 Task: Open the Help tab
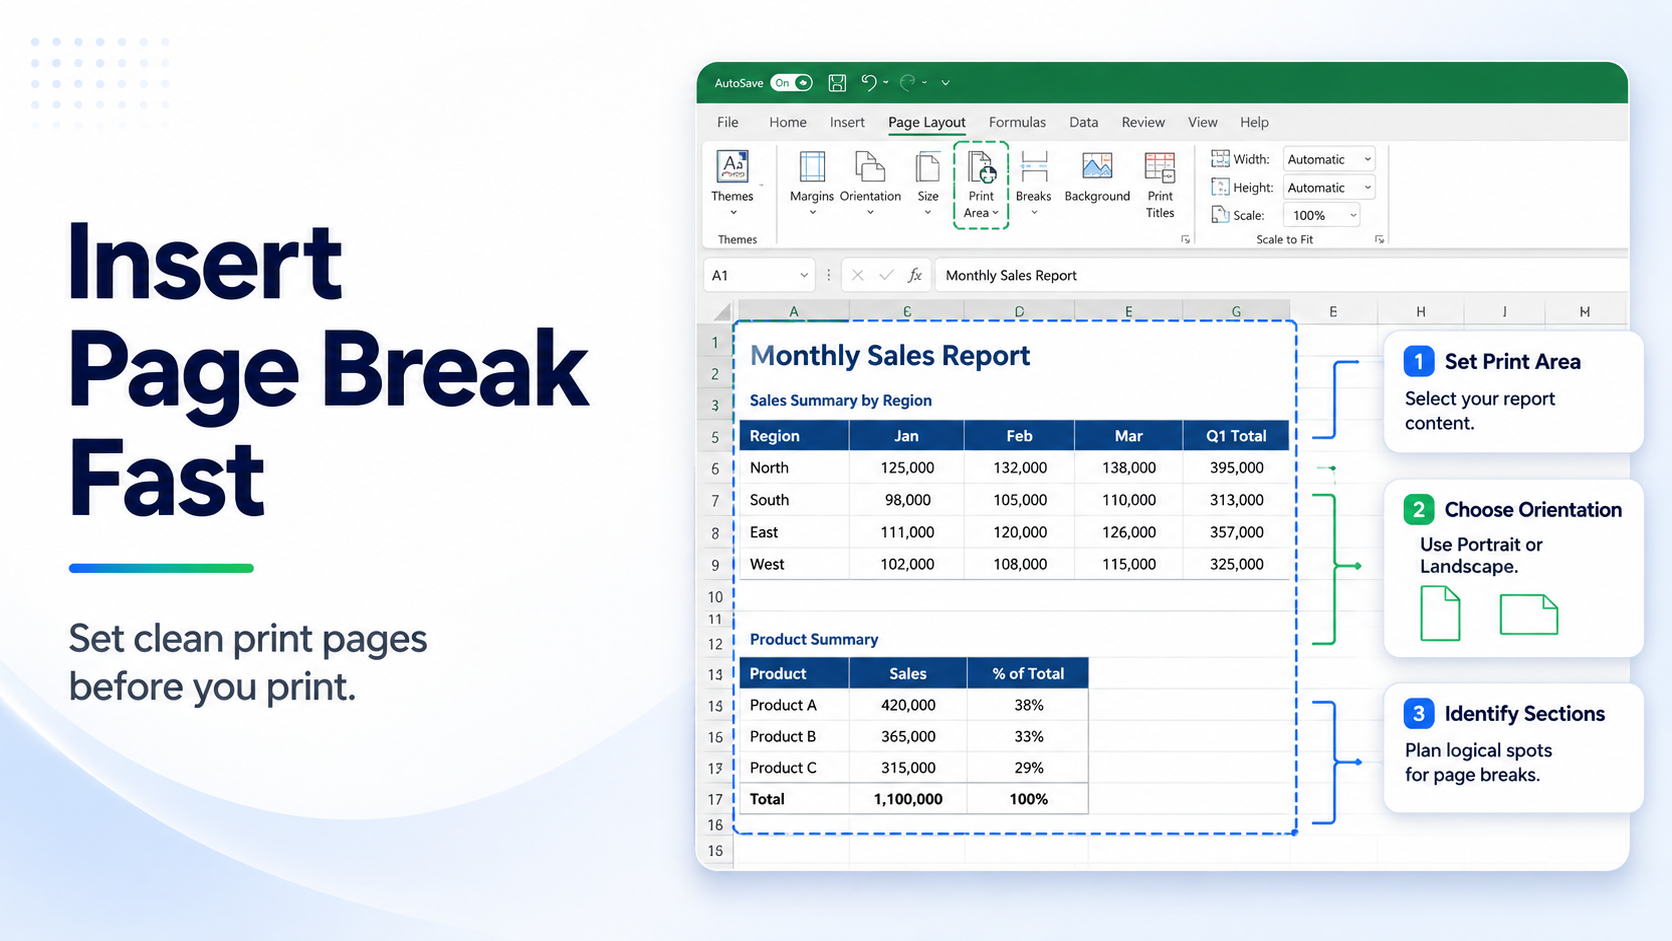[x=1254, y=122]
